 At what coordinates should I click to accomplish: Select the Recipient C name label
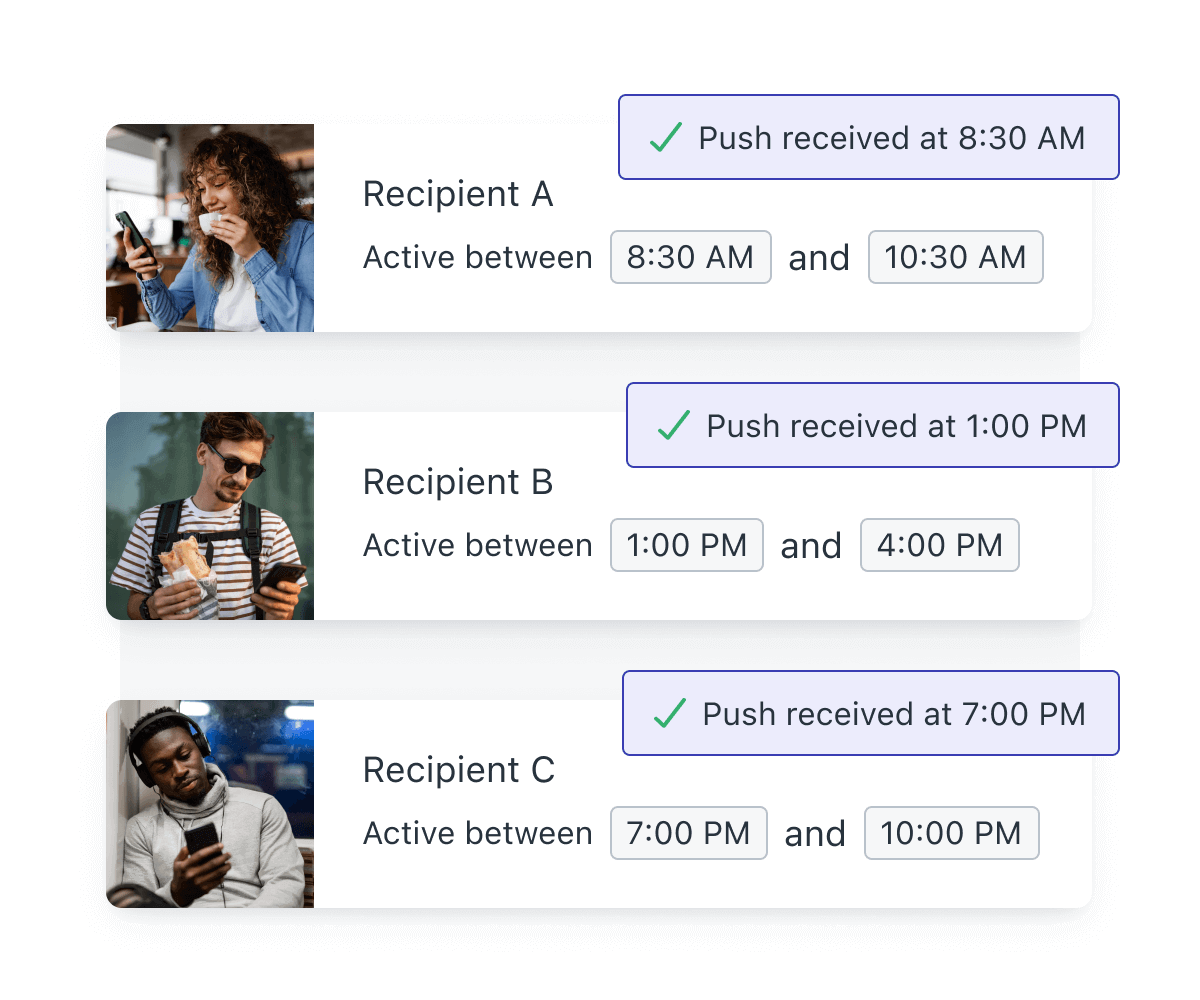point(458,770)
